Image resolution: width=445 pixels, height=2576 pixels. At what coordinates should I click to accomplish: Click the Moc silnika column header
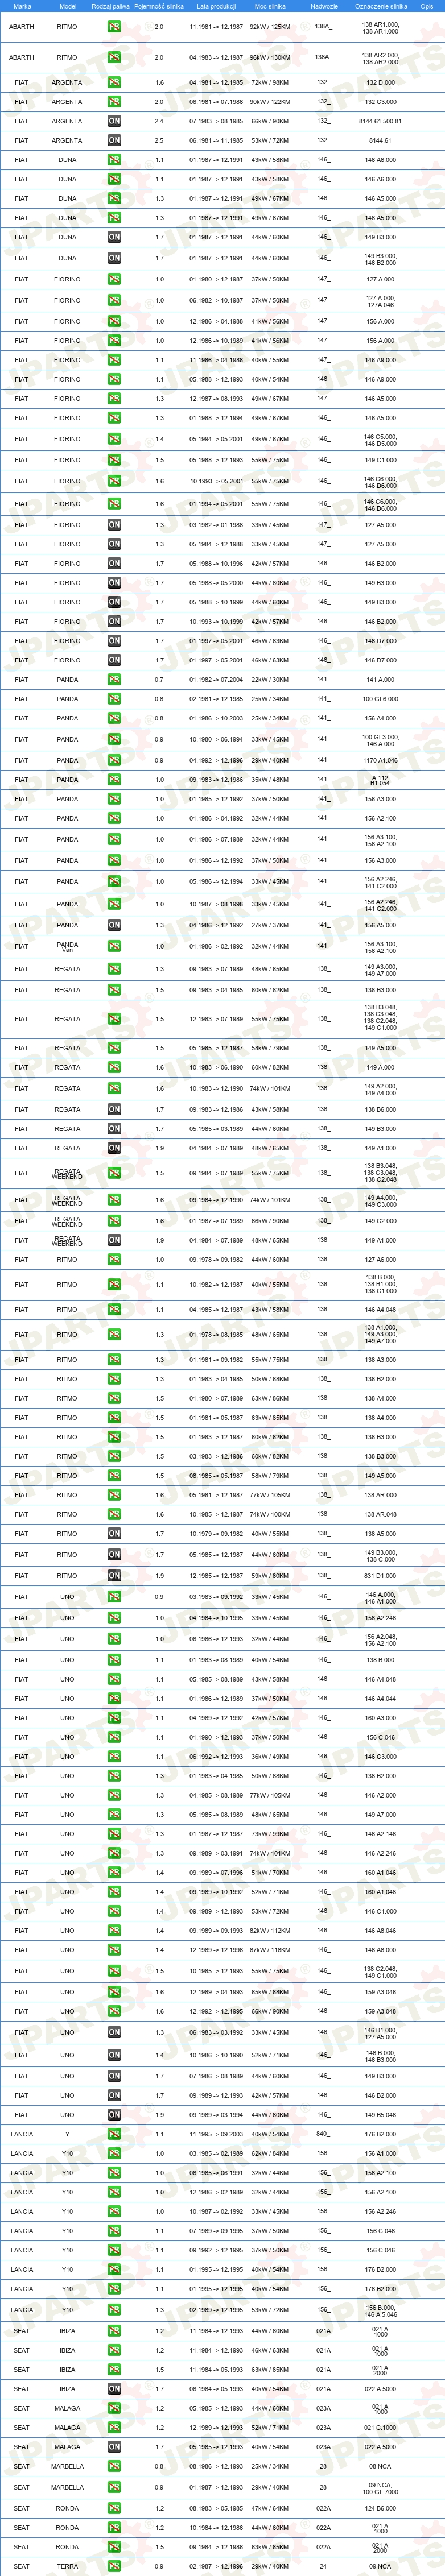click(x=270, y=6)
